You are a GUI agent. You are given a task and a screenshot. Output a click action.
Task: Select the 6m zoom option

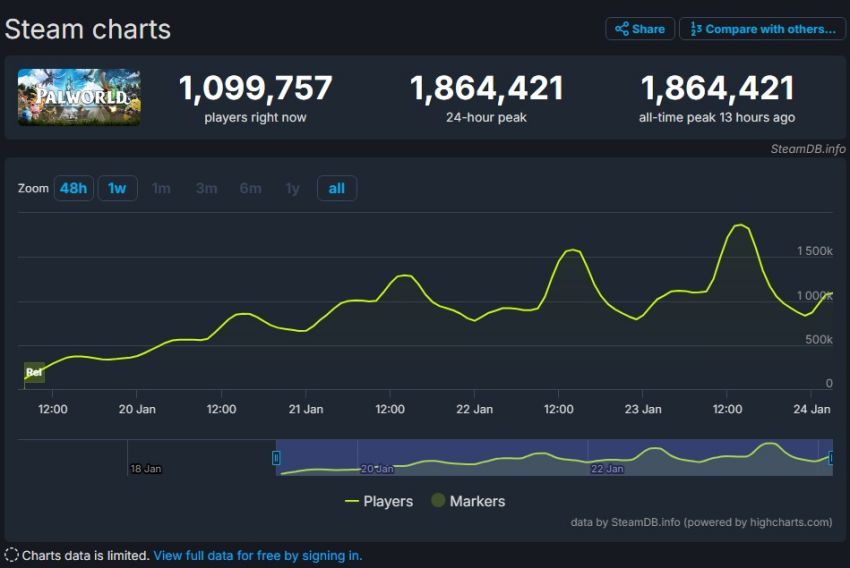pyautogui.click(x=250, y=188)
